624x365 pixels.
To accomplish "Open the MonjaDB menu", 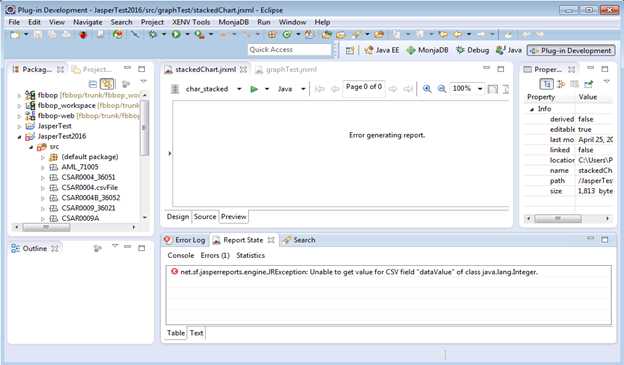I will [x=234, y=22].
